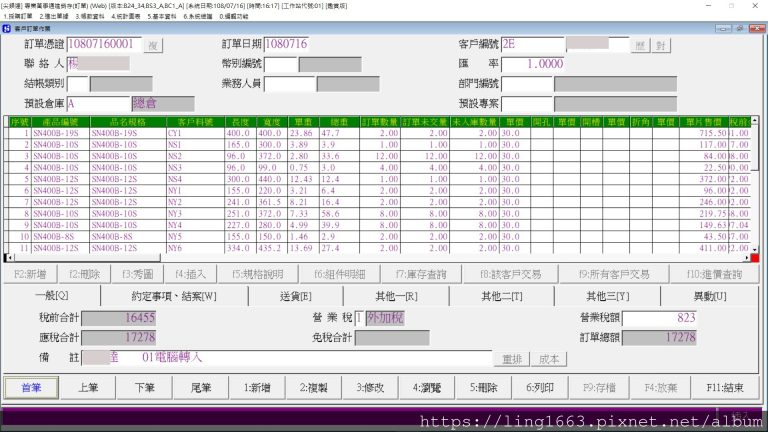Open menu item 2.進出單據
The image size is (768, 432).
(54, 16)
